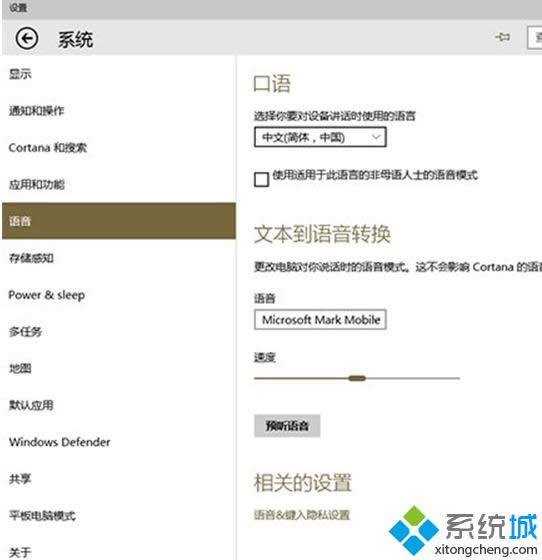
Task: Click the 速度 speed slider thumb
Action: pyautogui.click(x=357, y=378)
